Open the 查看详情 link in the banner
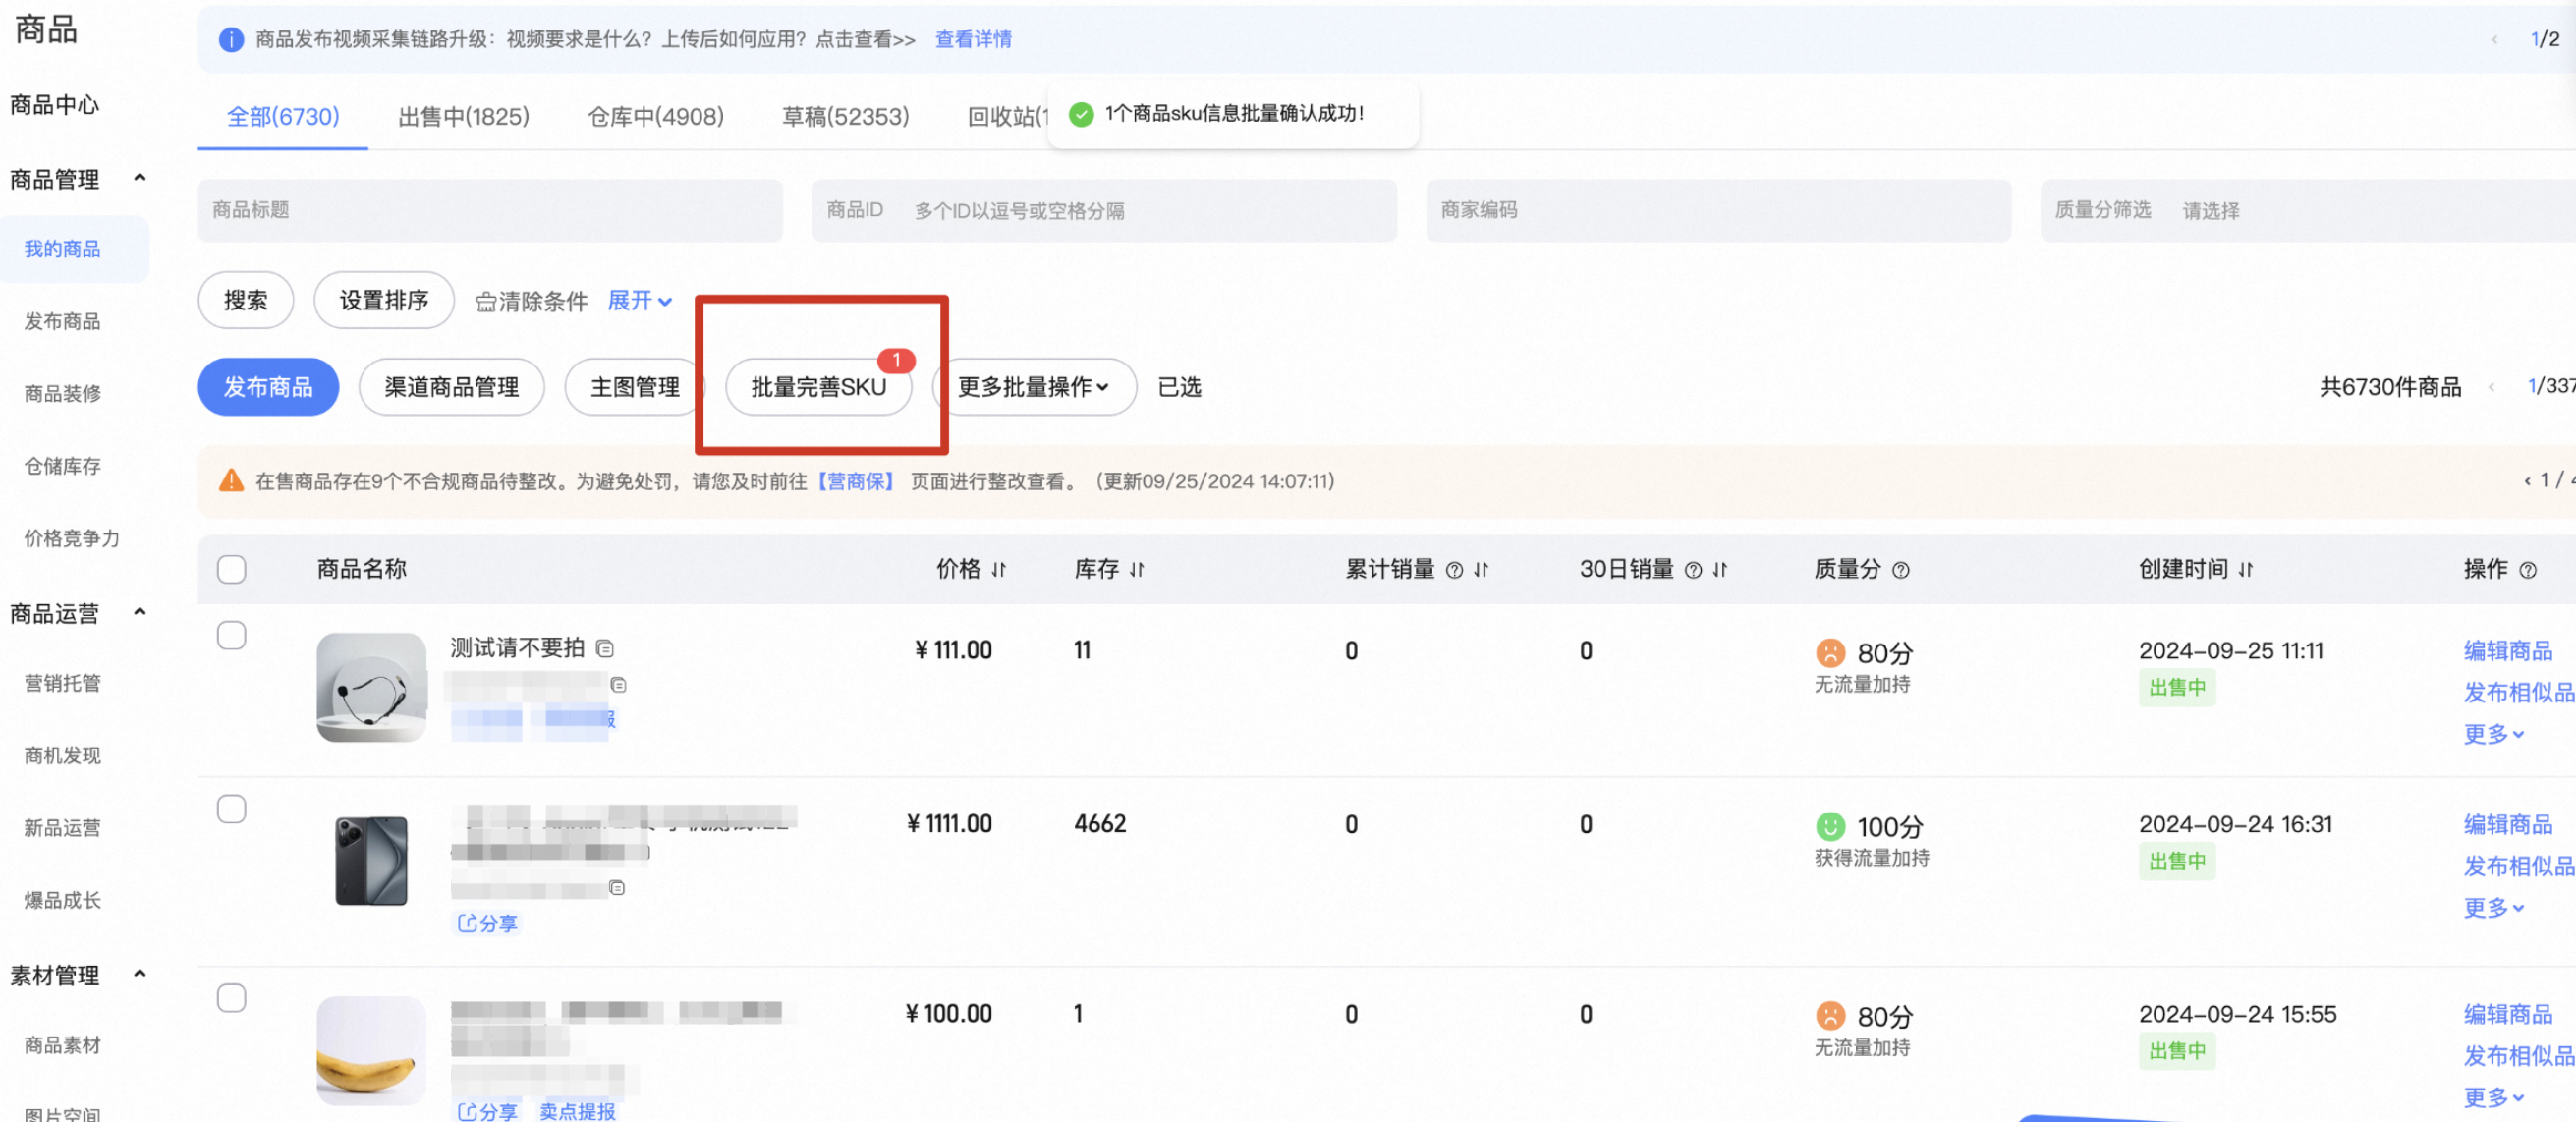2576x1122 pixels. (x=974, y=39)
